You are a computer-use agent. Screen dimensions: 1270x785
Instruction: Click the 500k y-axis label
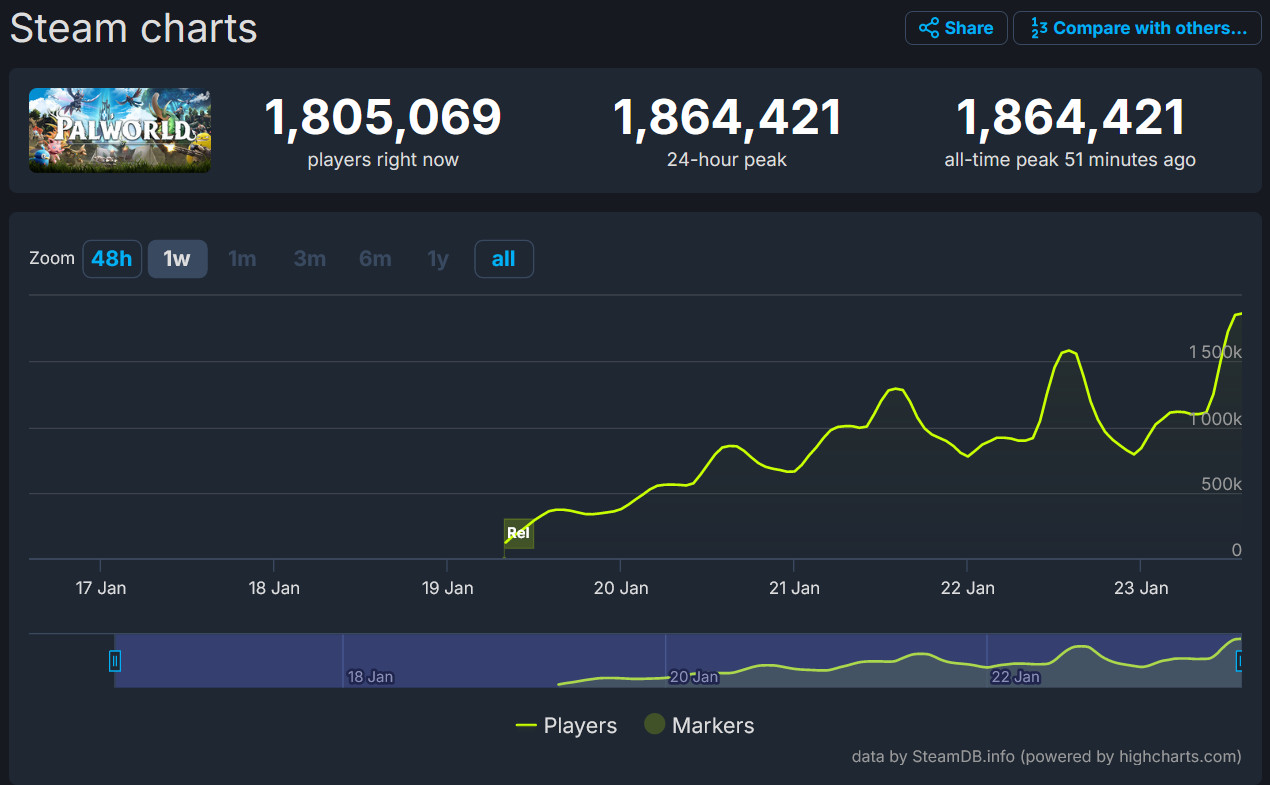pyautogui.click(x=1222, y=484)
